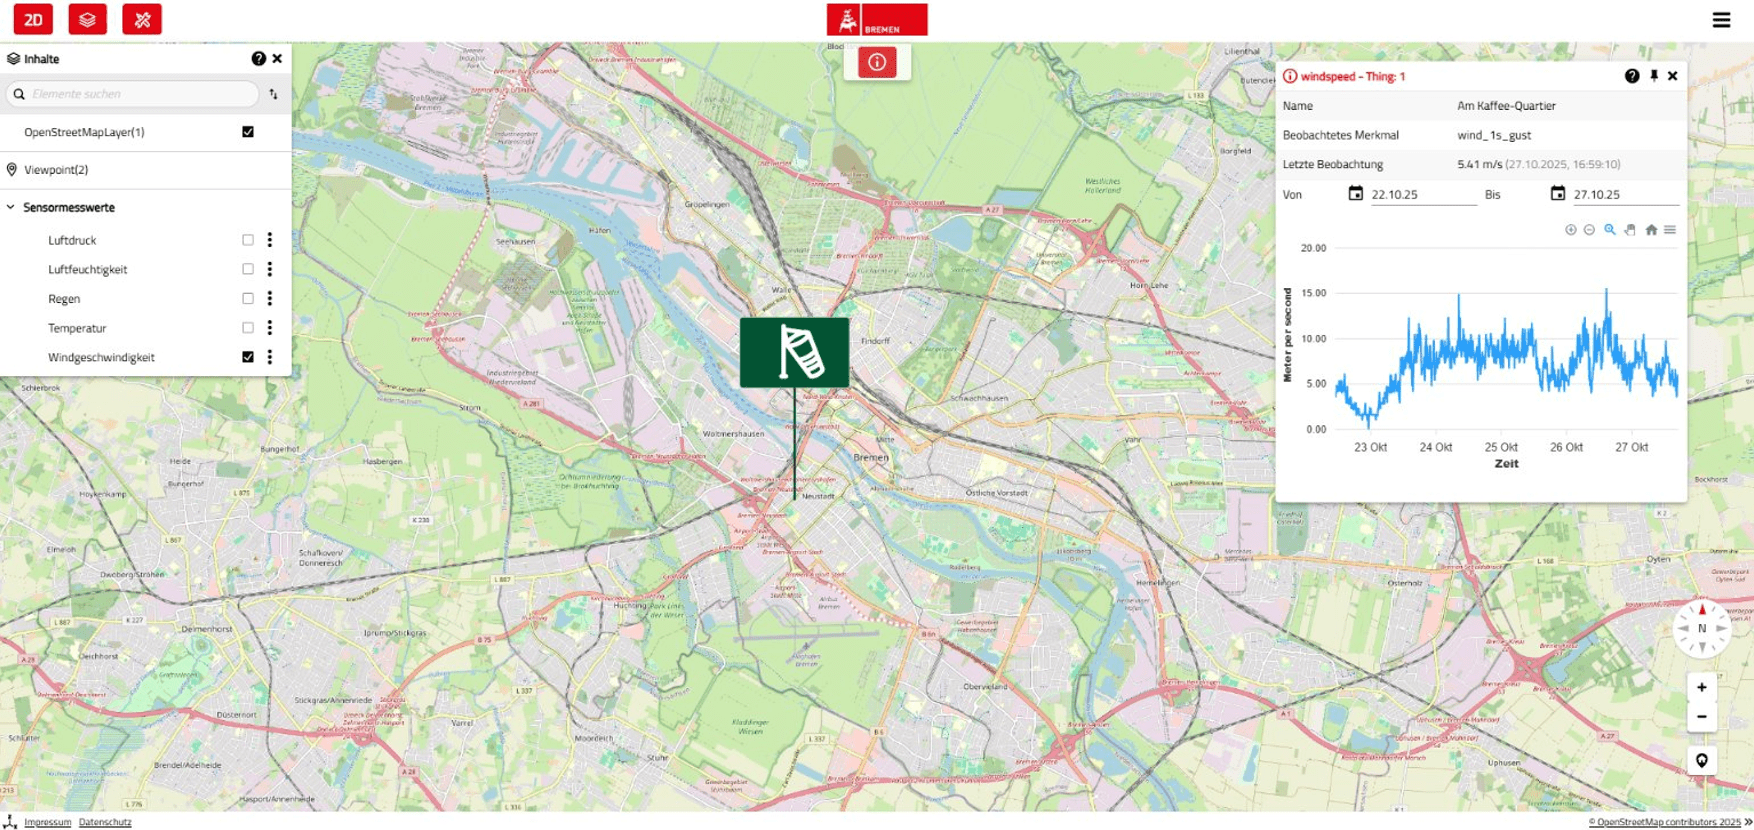1754x830 pixels.
Task: Click the map compass north indicator
Action: pos(1702,628)
